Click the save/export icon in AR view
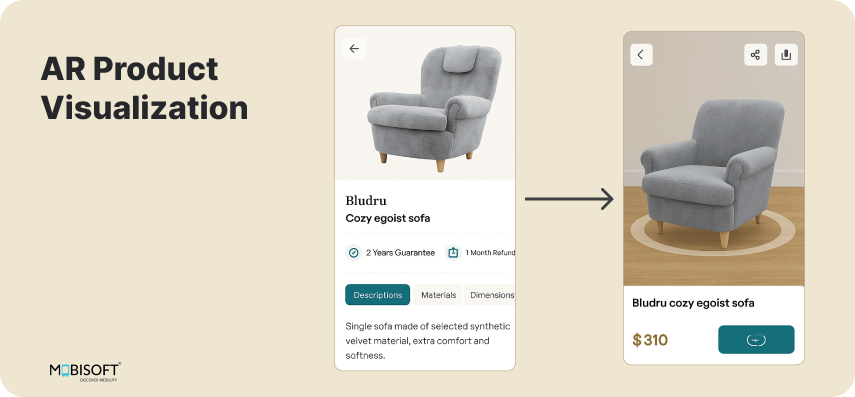 click(x=786, y=55)
